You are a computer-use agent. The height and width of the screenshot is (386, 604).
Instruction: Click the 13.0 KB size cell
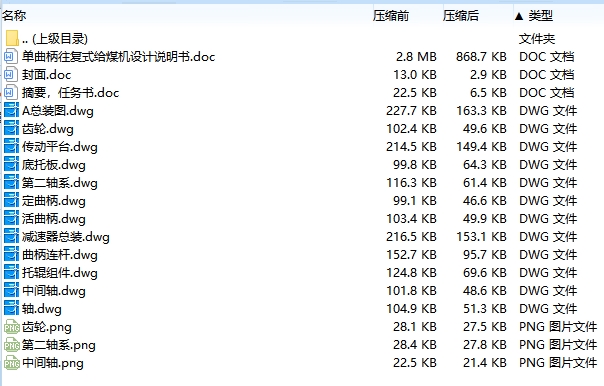click(415, 75)
